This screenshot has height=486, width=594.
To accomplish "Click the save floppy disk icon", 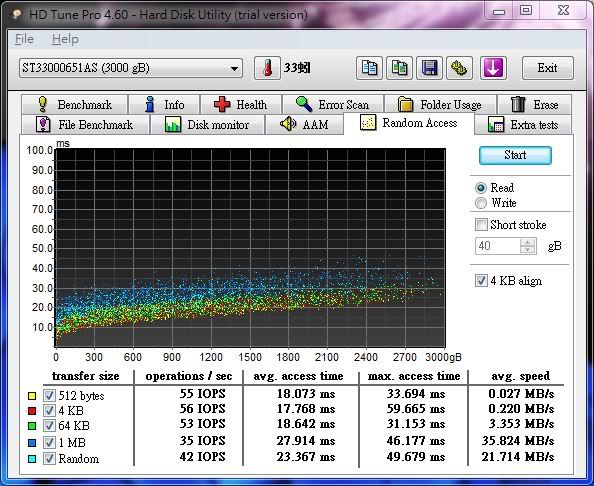I will [429, 68].
